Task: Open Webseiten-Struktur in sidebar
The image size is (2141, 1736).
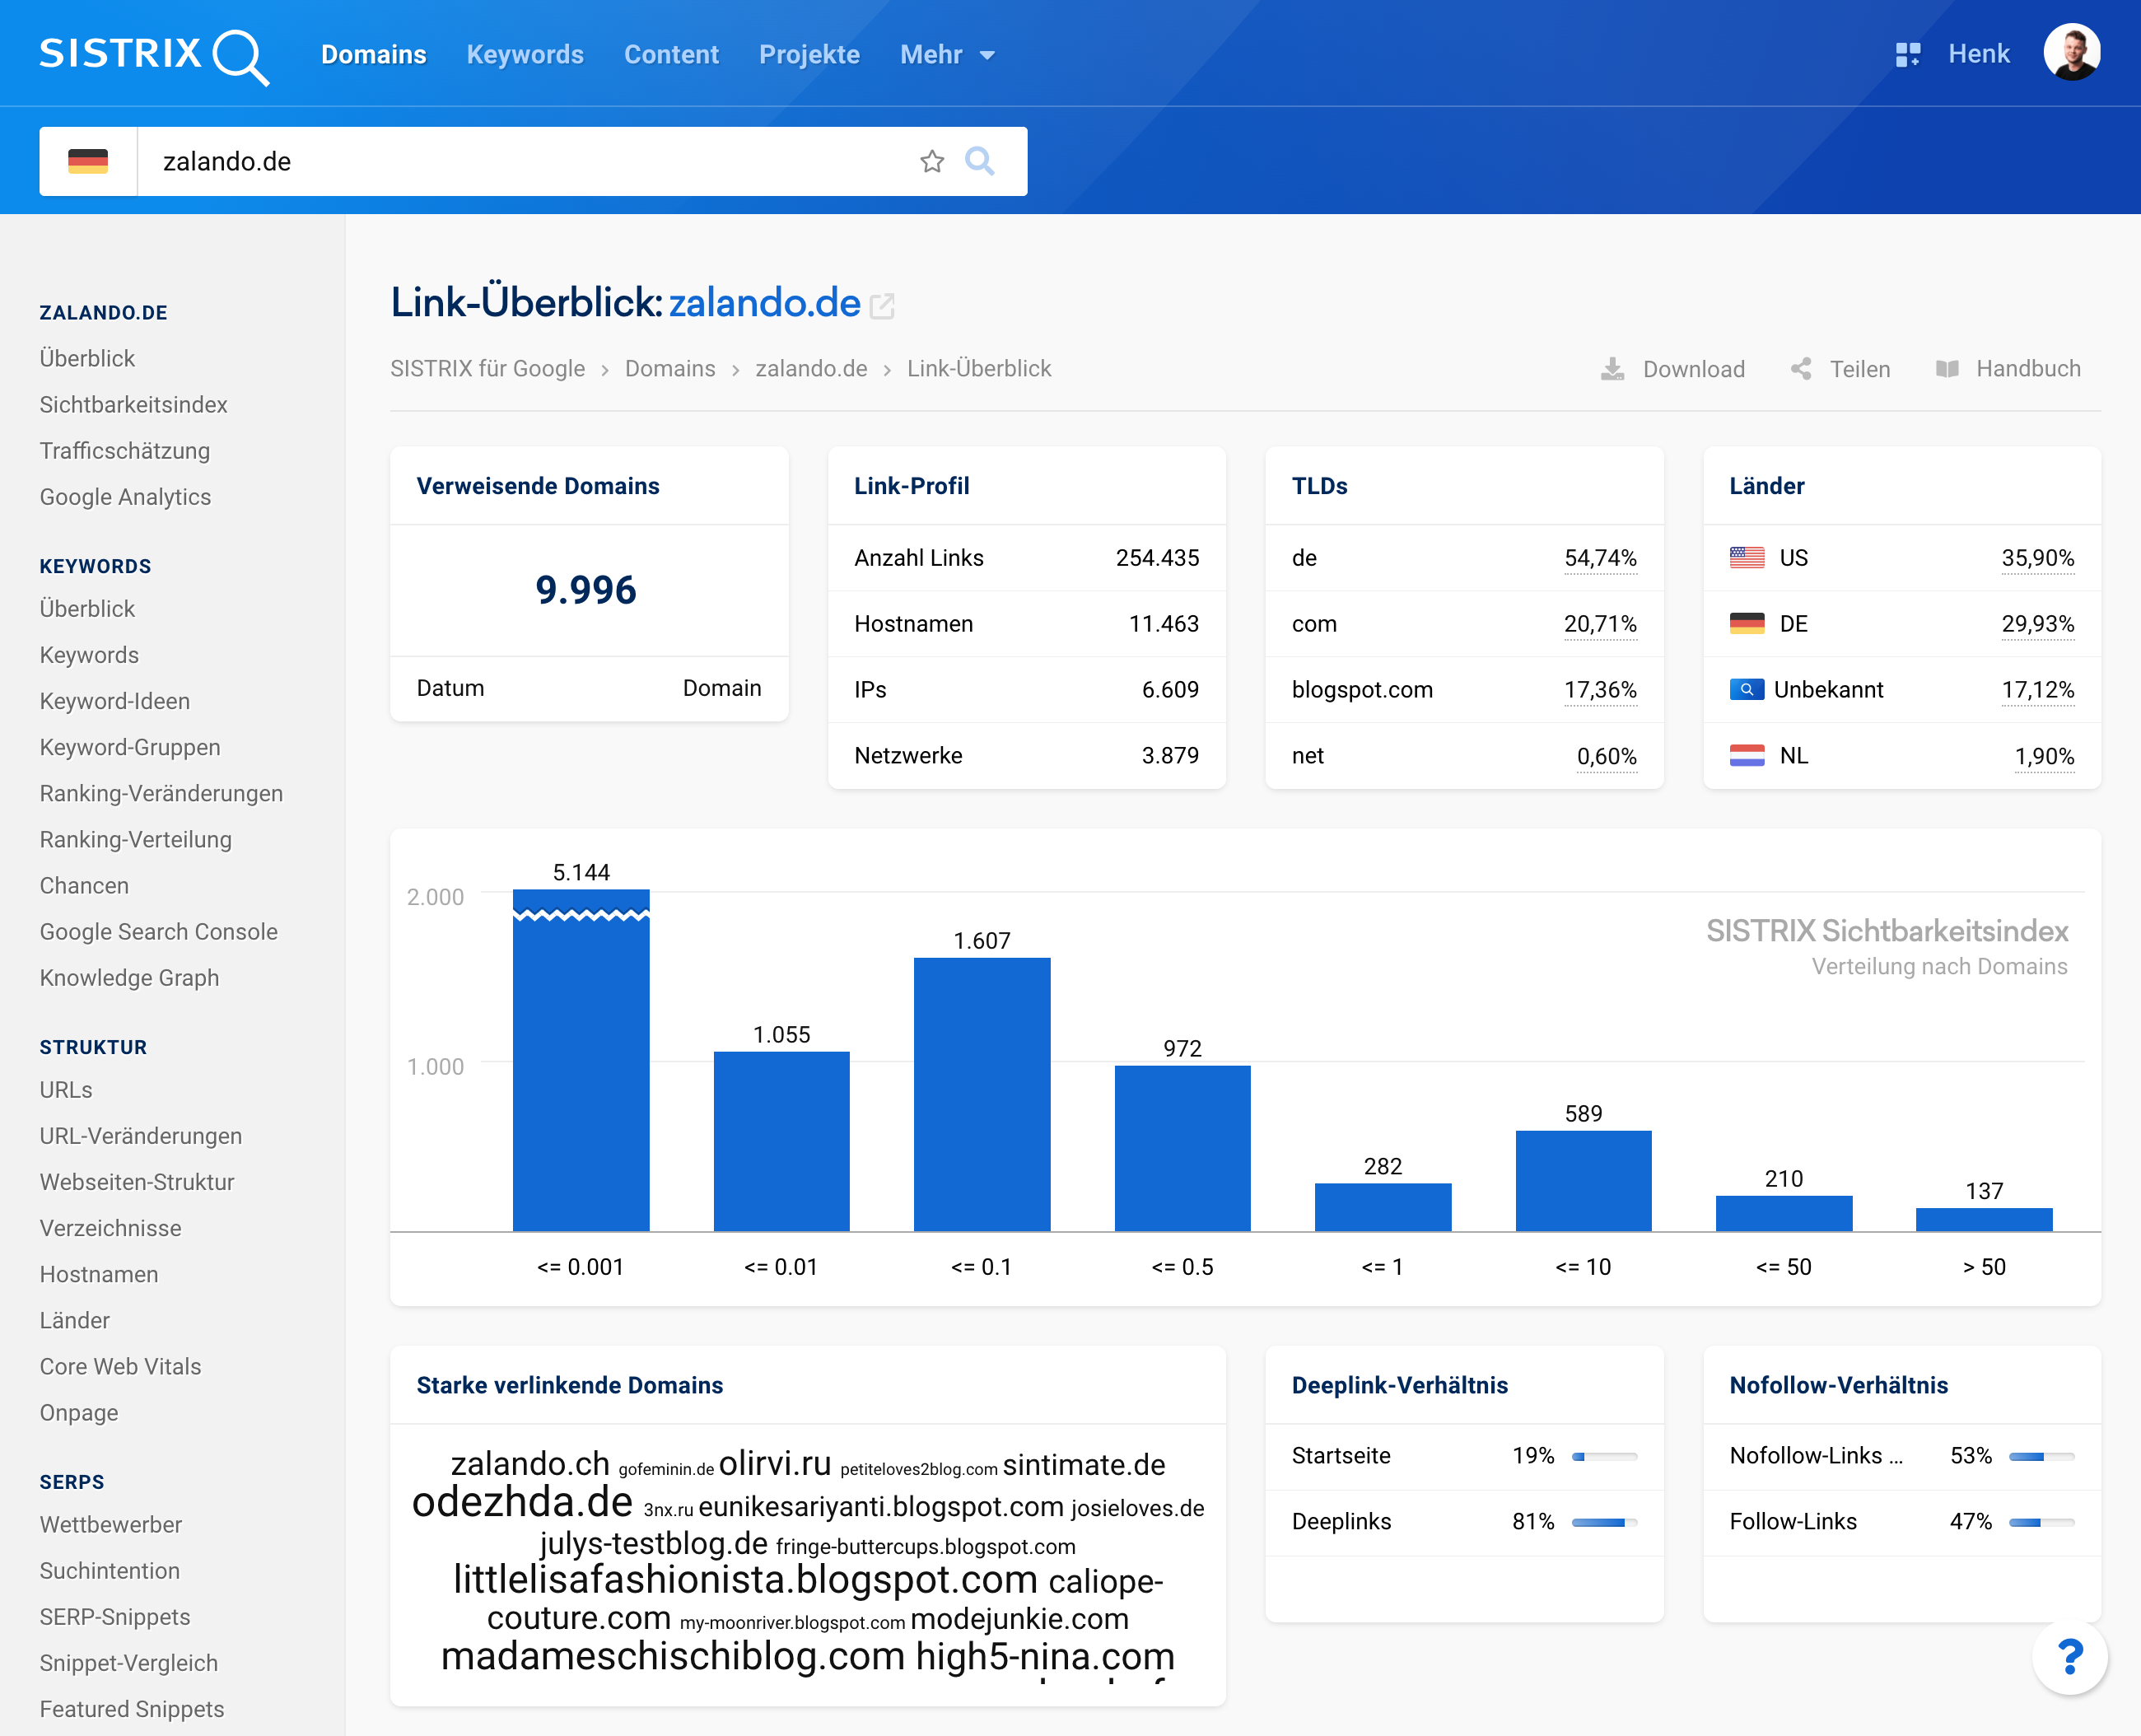Action: click(137, 1182)
